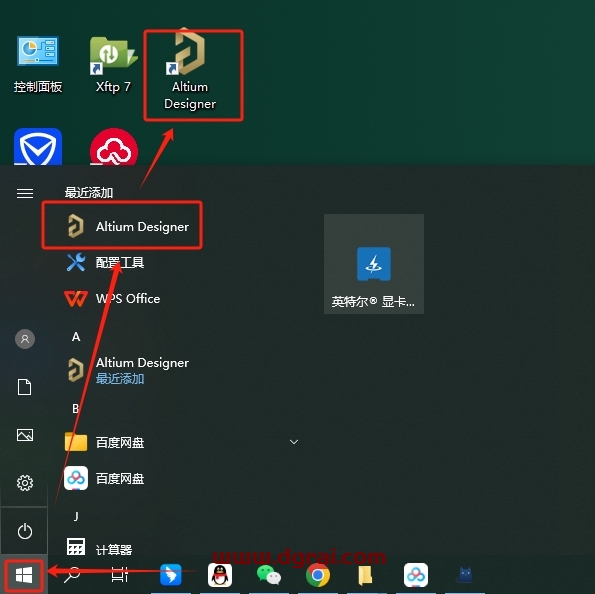595x594 pixels.
Task: Click letter A section header
Action: coord(76,337)
